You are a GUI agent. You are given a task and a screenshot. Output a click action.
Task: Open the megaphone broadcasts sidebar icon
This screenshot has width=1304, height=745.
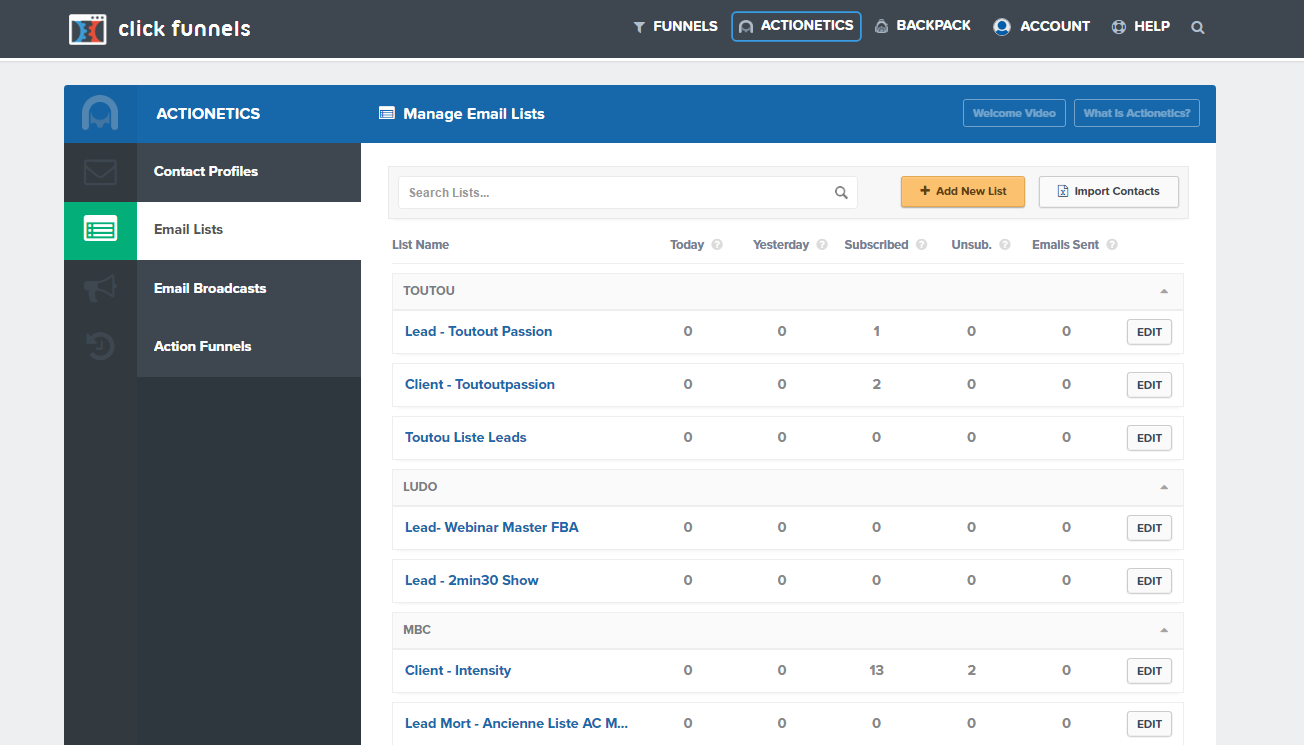click(x=100, y=289)
